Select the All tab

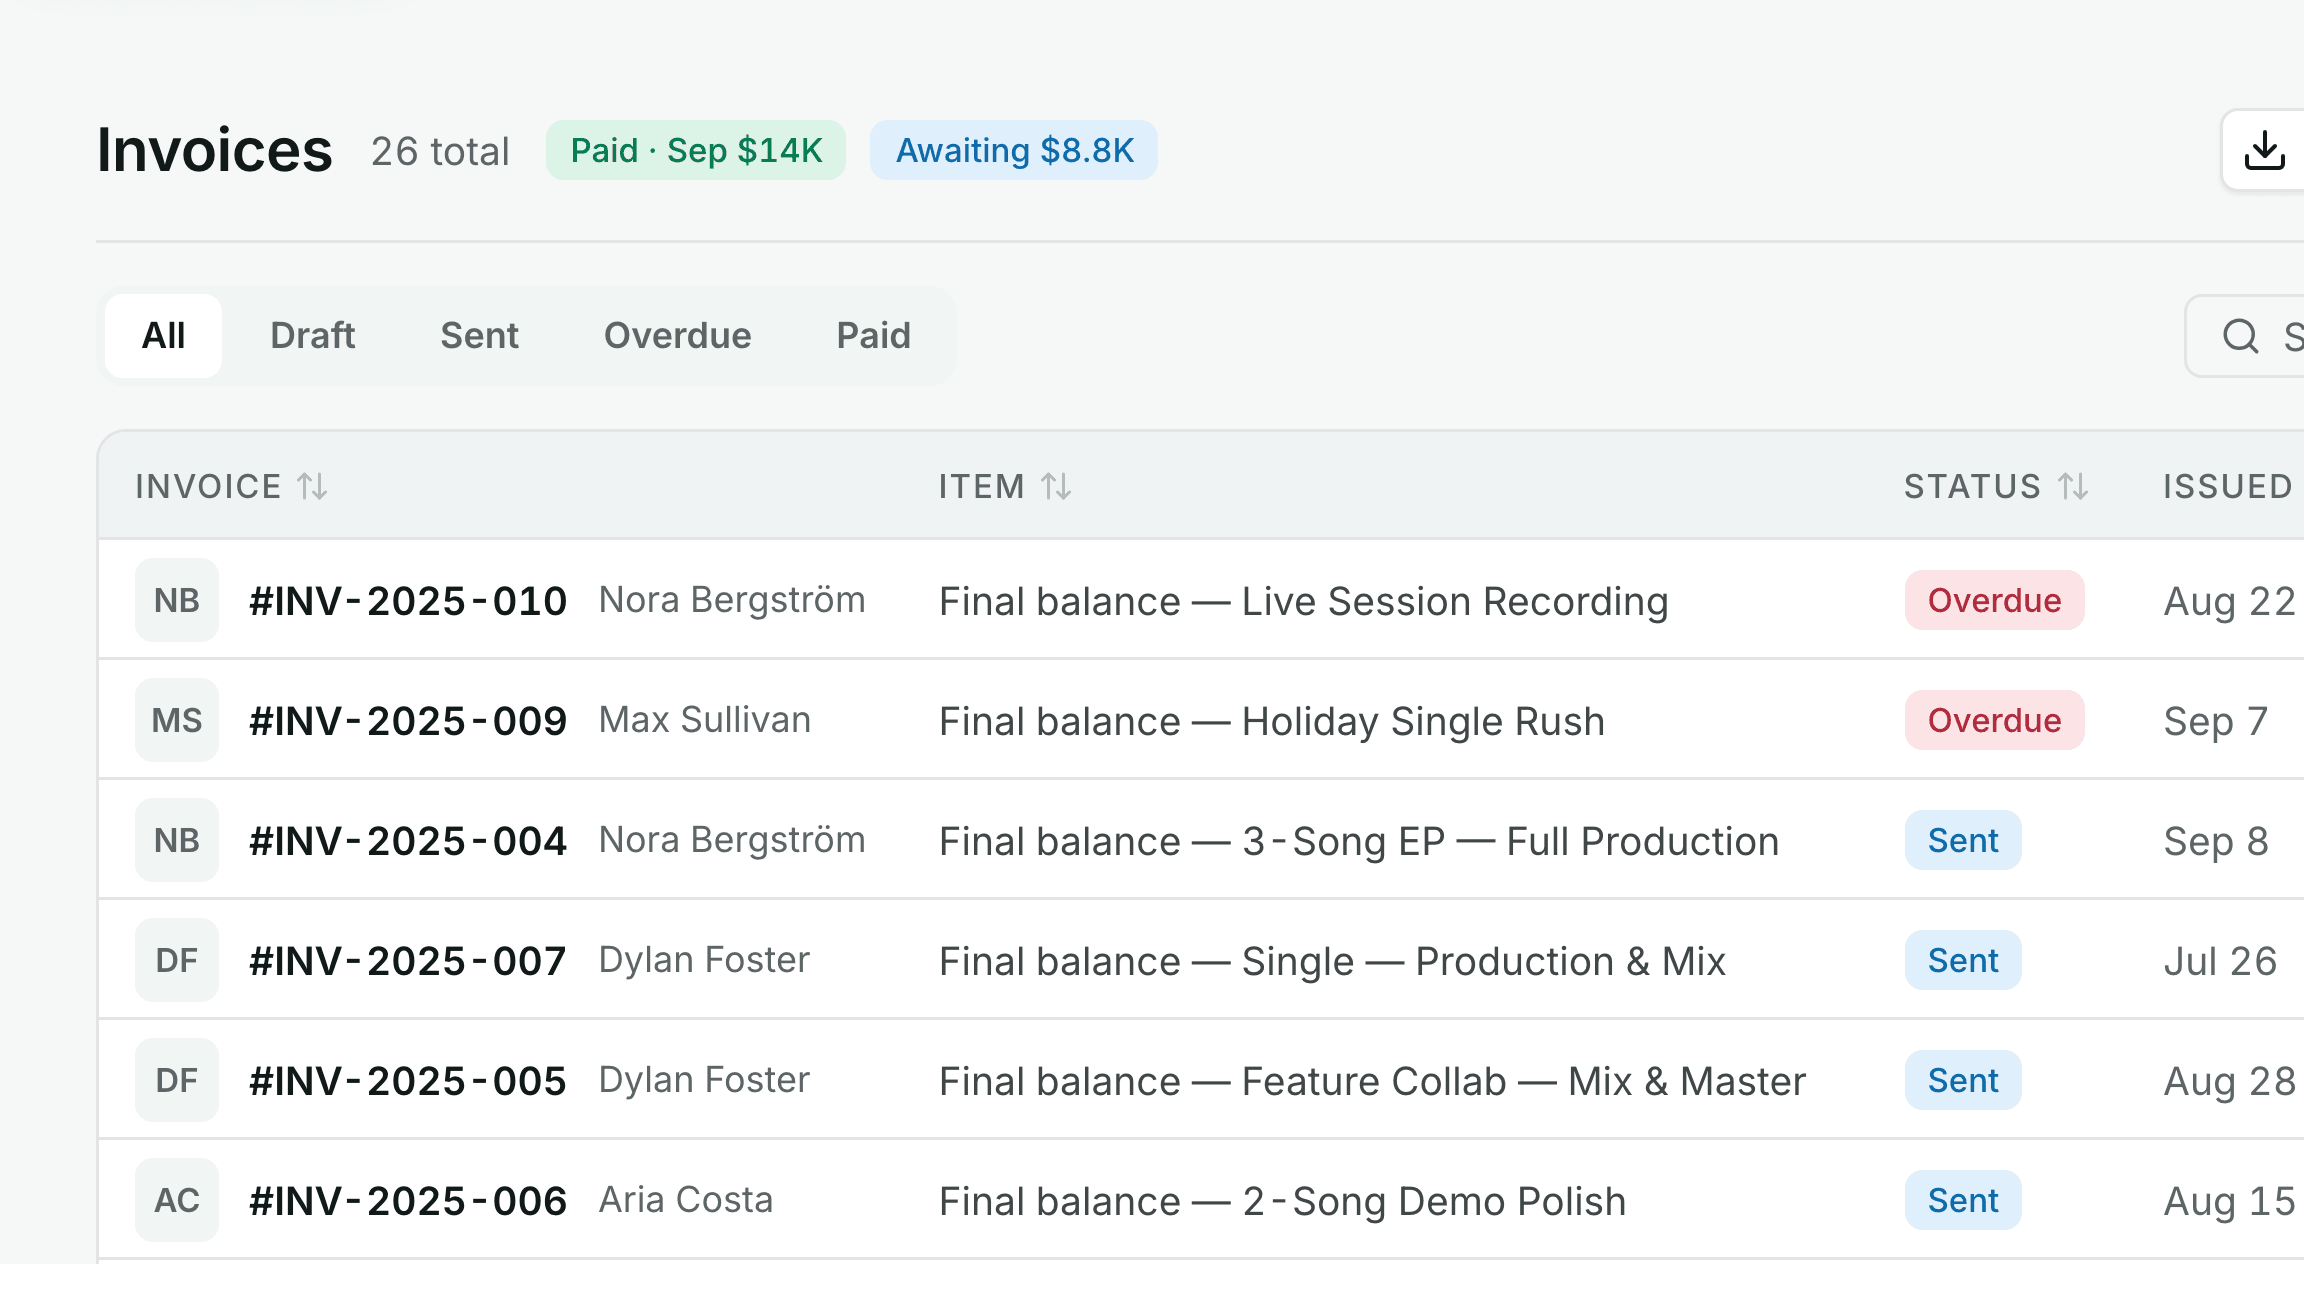coord(163,336)
